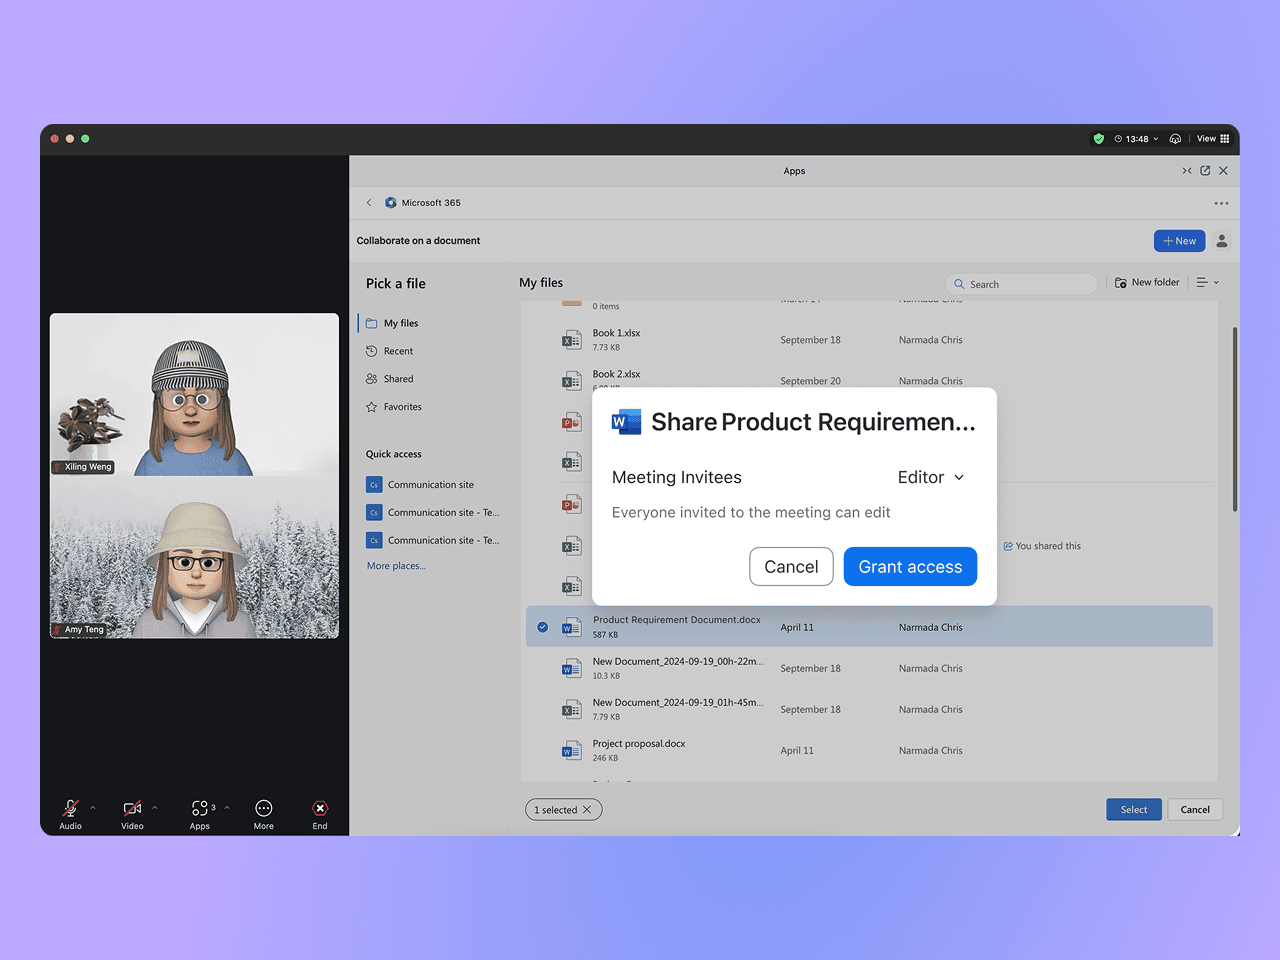Open the three-dot menu in Microsoft 365 header
The width and height of the screenshot is (1280, 960).
click(1221, 202)
